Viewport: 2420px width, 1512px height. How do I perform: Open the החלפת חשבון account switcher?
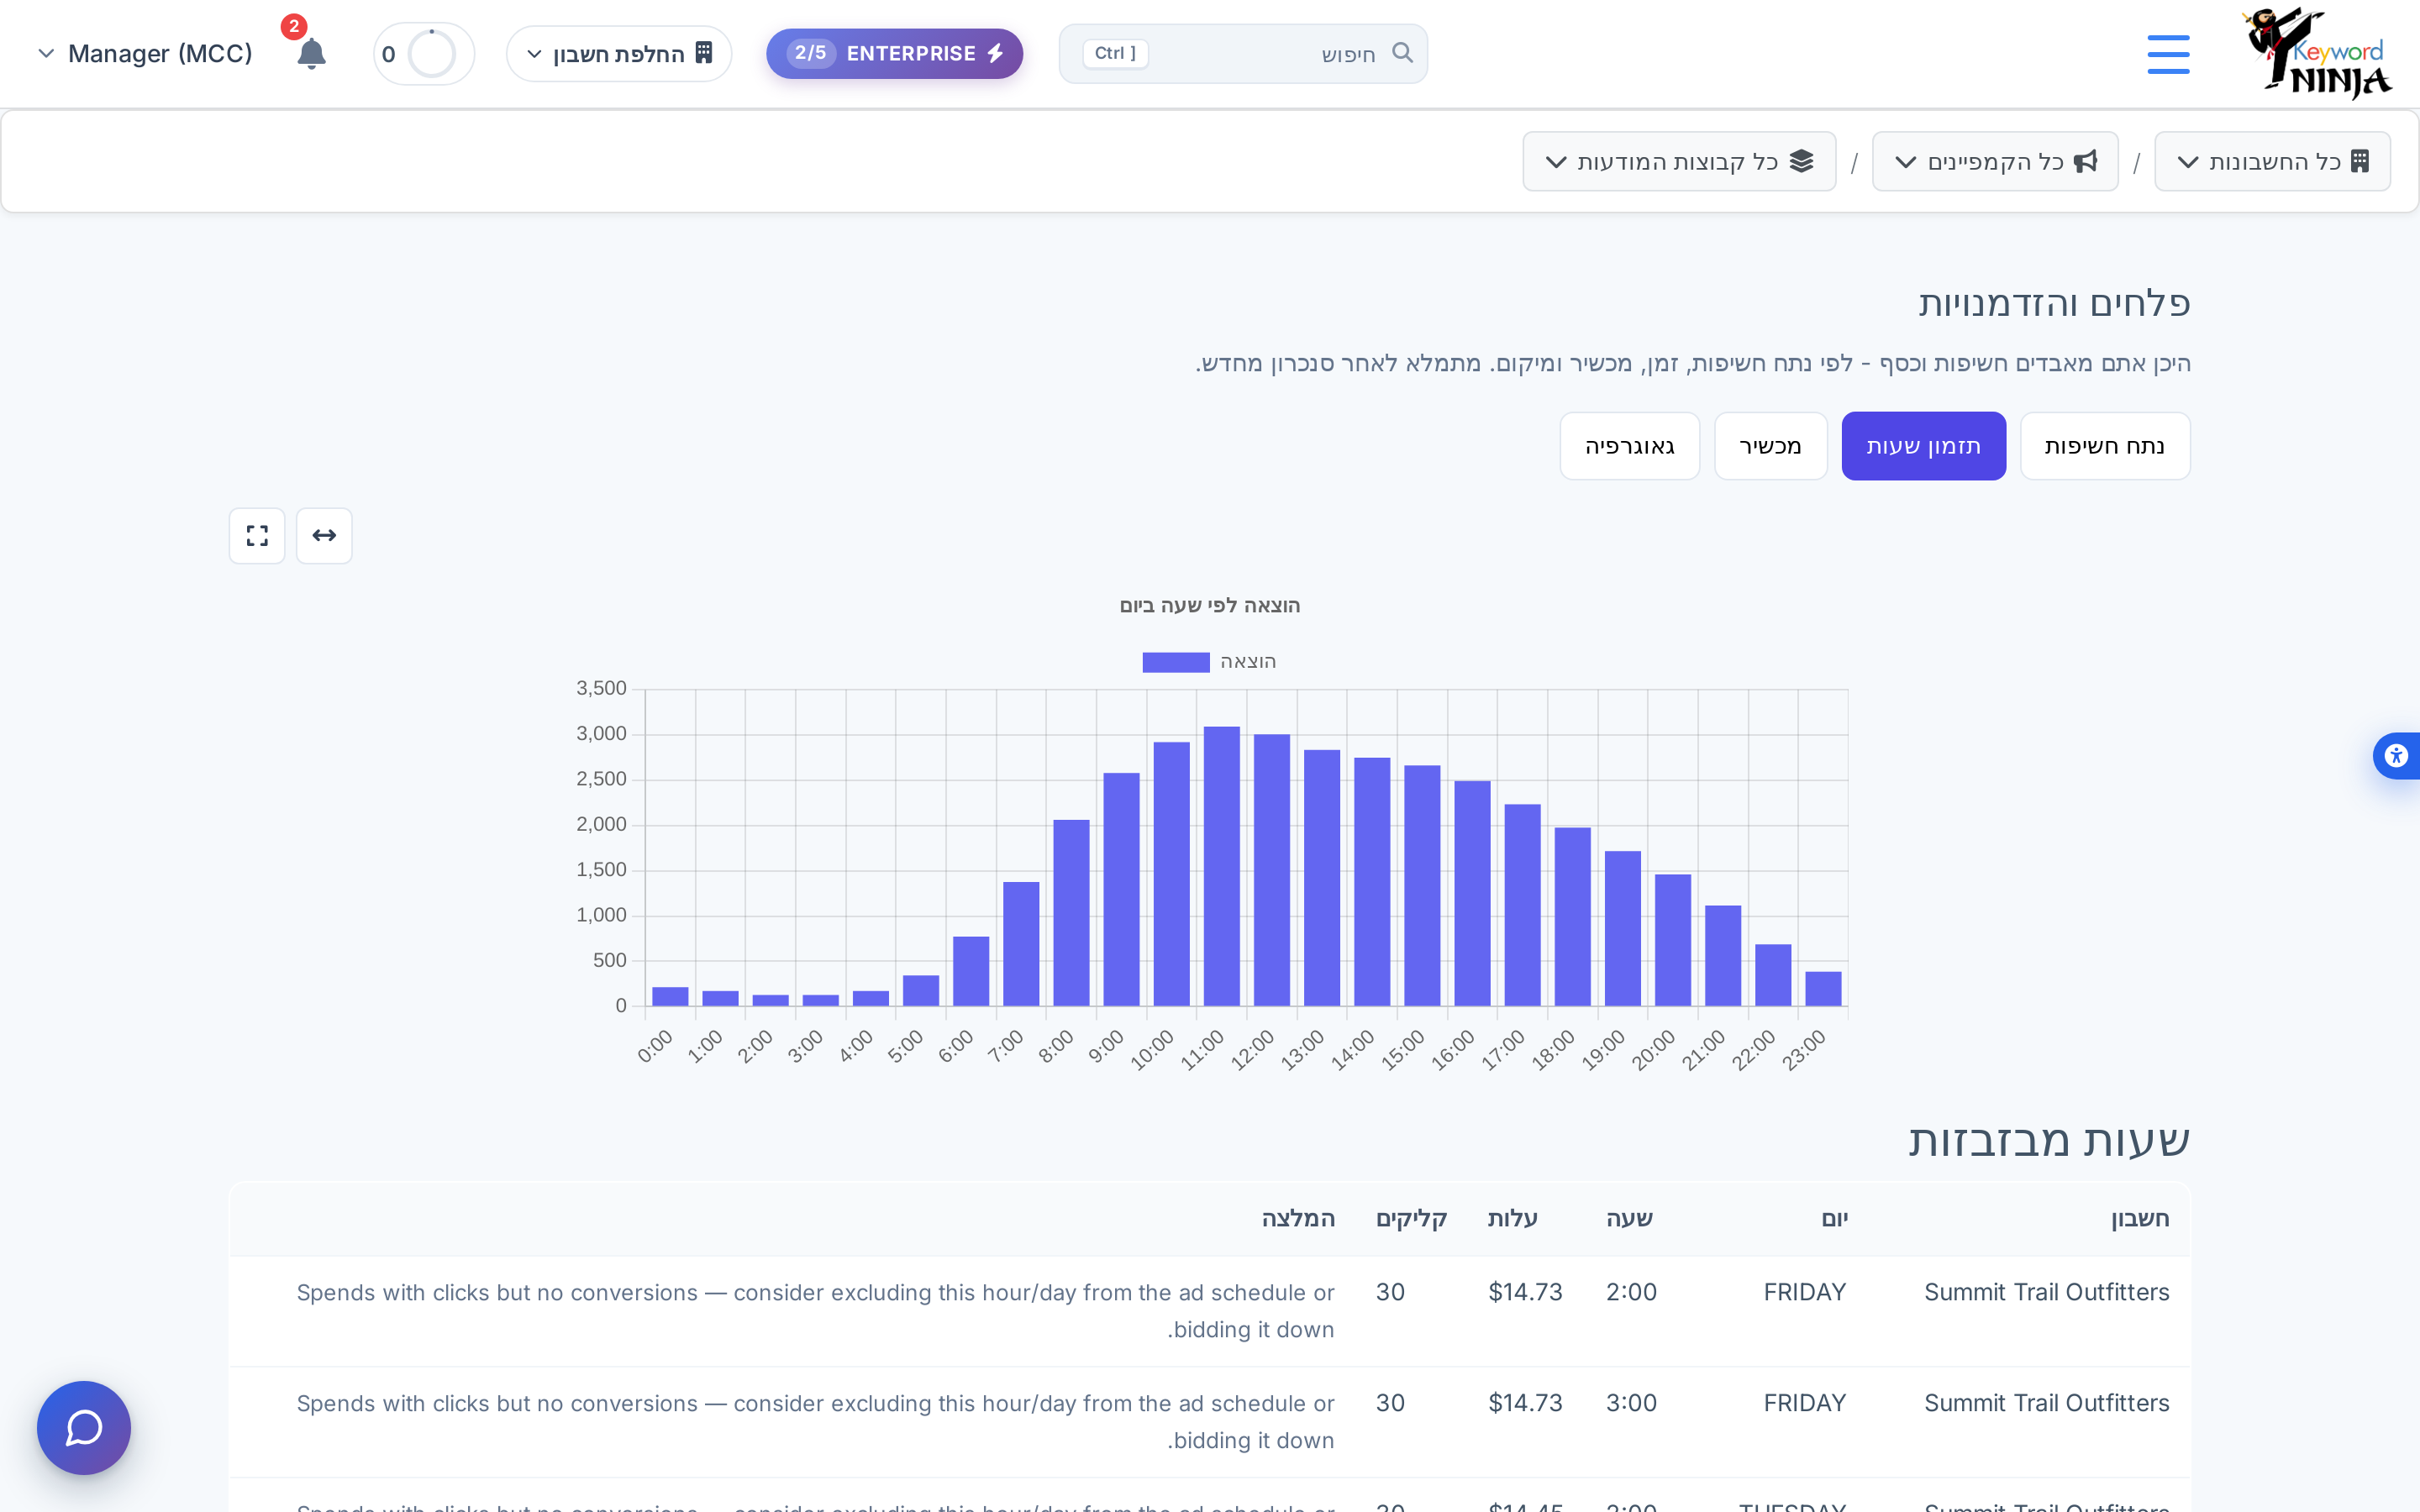[619, 54]
